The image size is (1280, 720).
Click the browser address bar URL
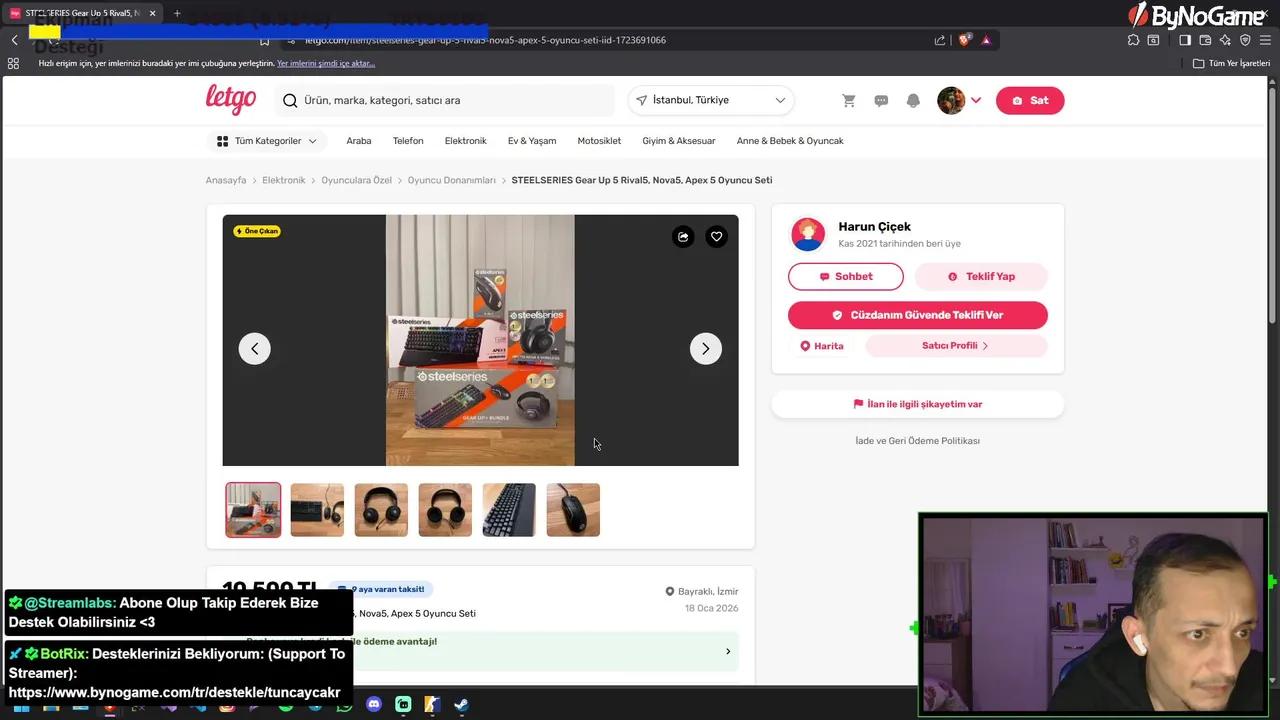click(485, 40)
